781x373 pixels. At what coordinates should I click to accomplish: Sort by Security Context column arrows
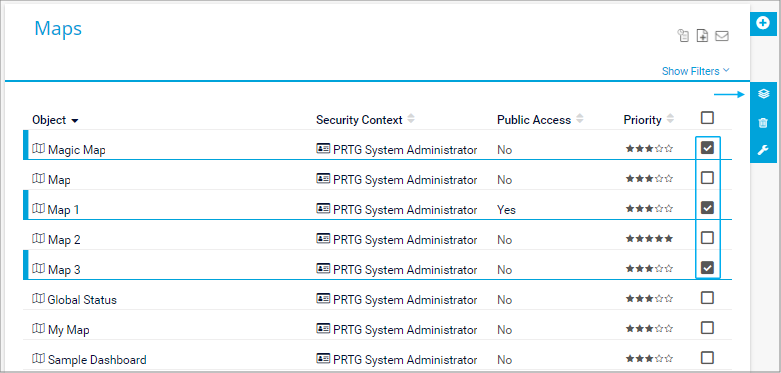coord(410,119)
